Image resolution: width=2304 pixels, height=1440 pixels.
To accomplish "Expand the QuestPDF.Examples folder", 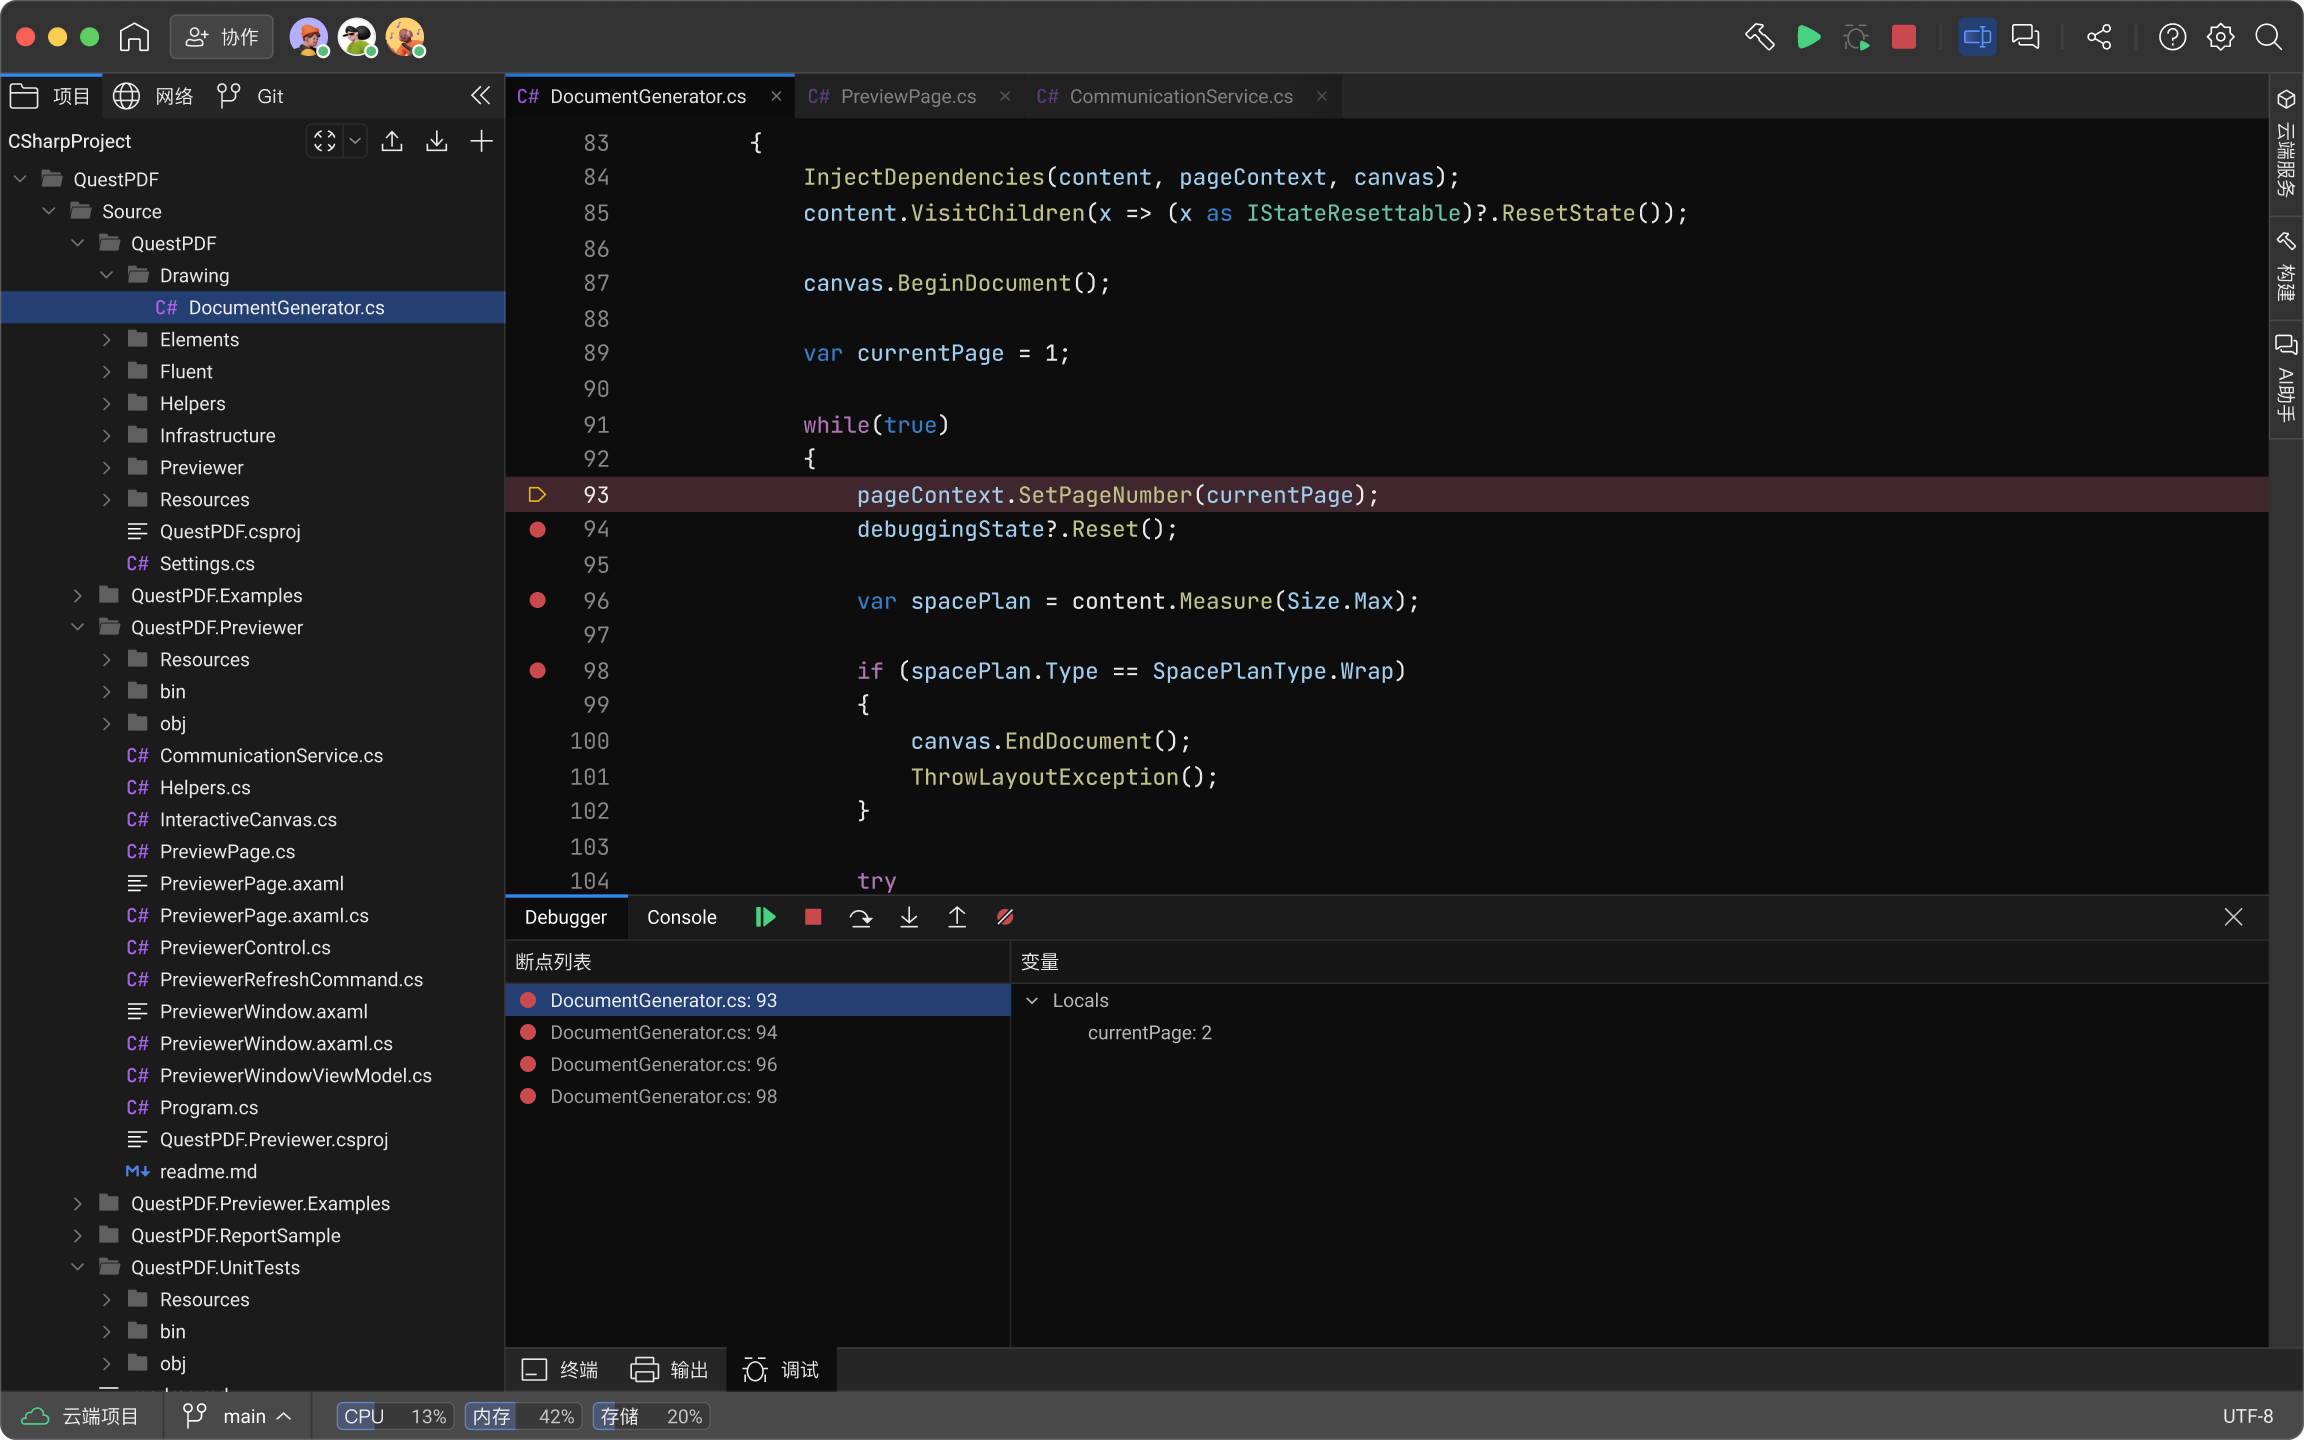I will coord(78,595).
